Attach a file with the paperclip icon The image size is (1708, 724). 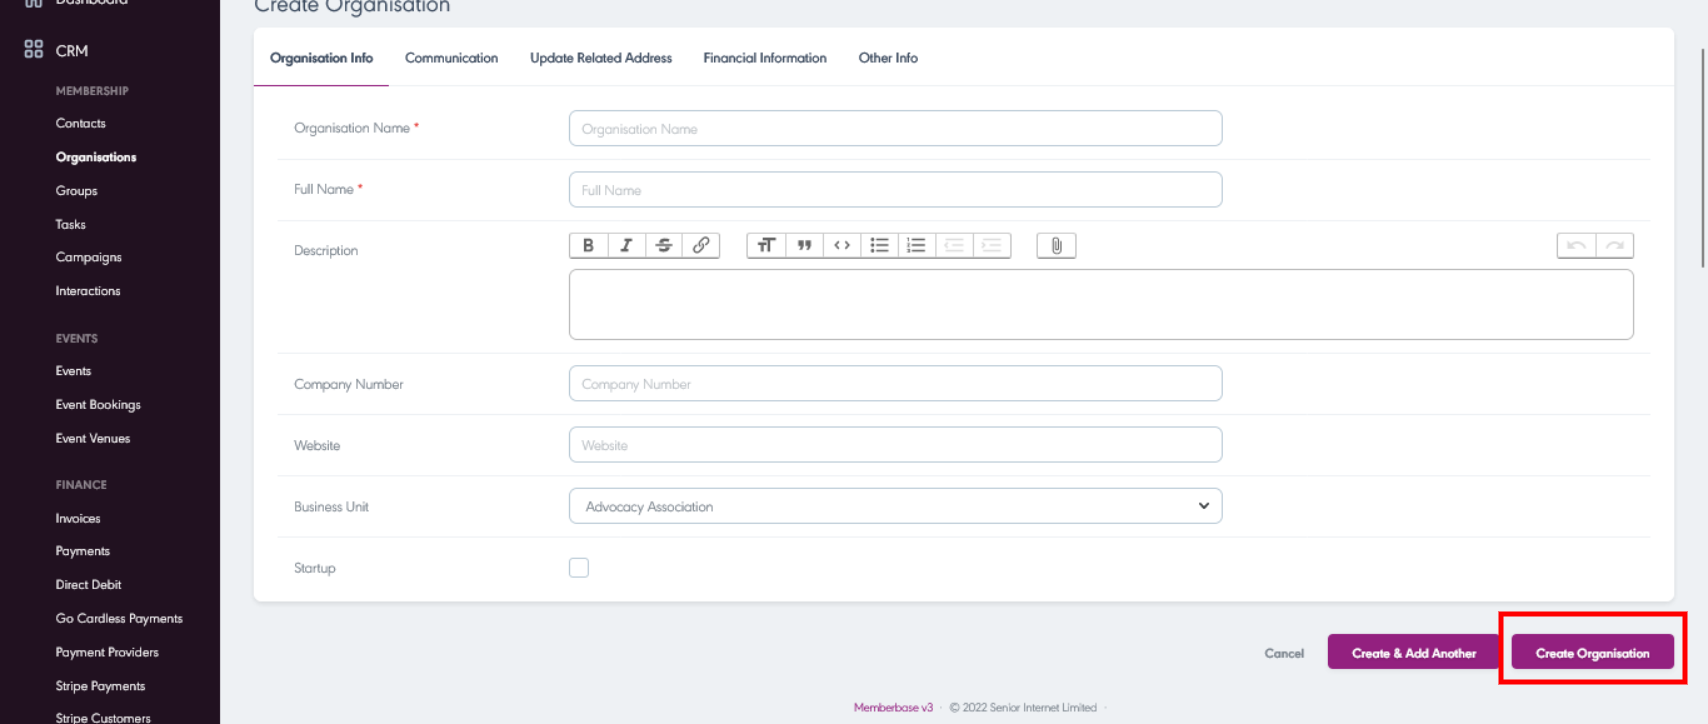[1056, 246]
